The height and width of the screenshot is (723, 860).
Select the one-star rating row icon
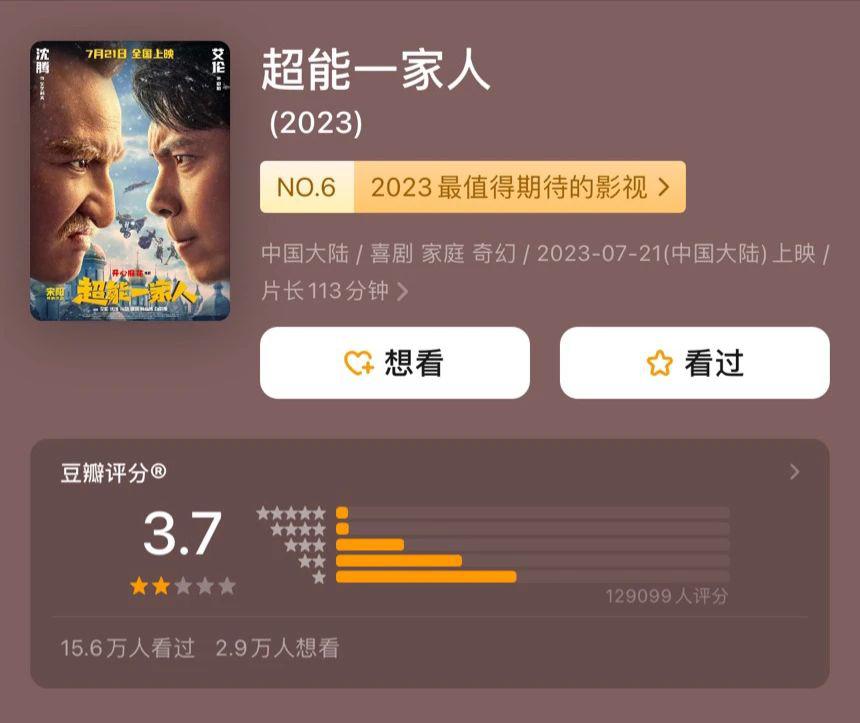[319, 577]
